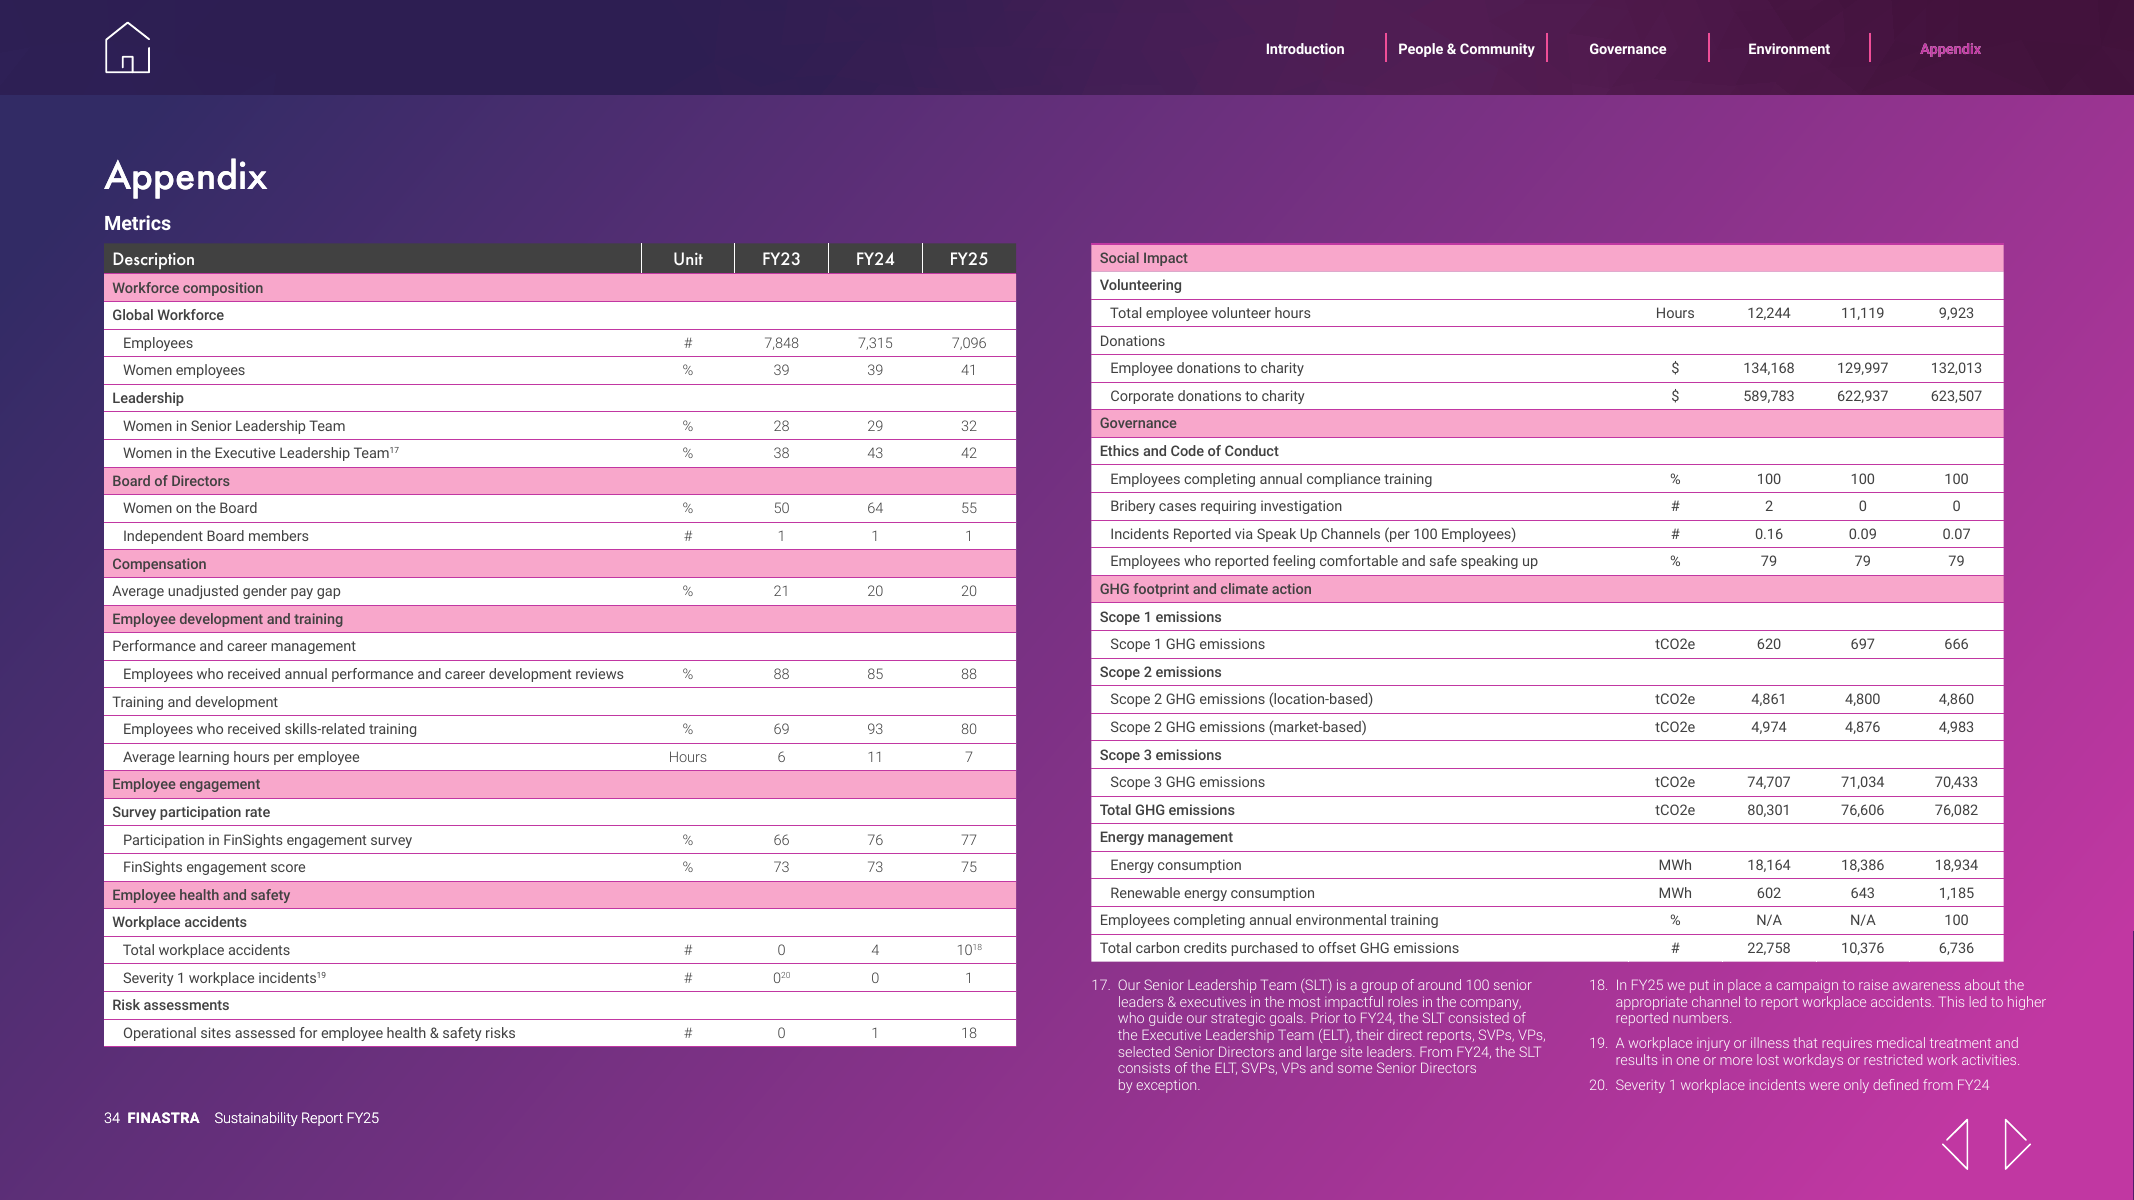Click the Social Impact section heading
Image resolution: width=2134 pixels, height=1200 pixels.
[x=1143, y=258]
